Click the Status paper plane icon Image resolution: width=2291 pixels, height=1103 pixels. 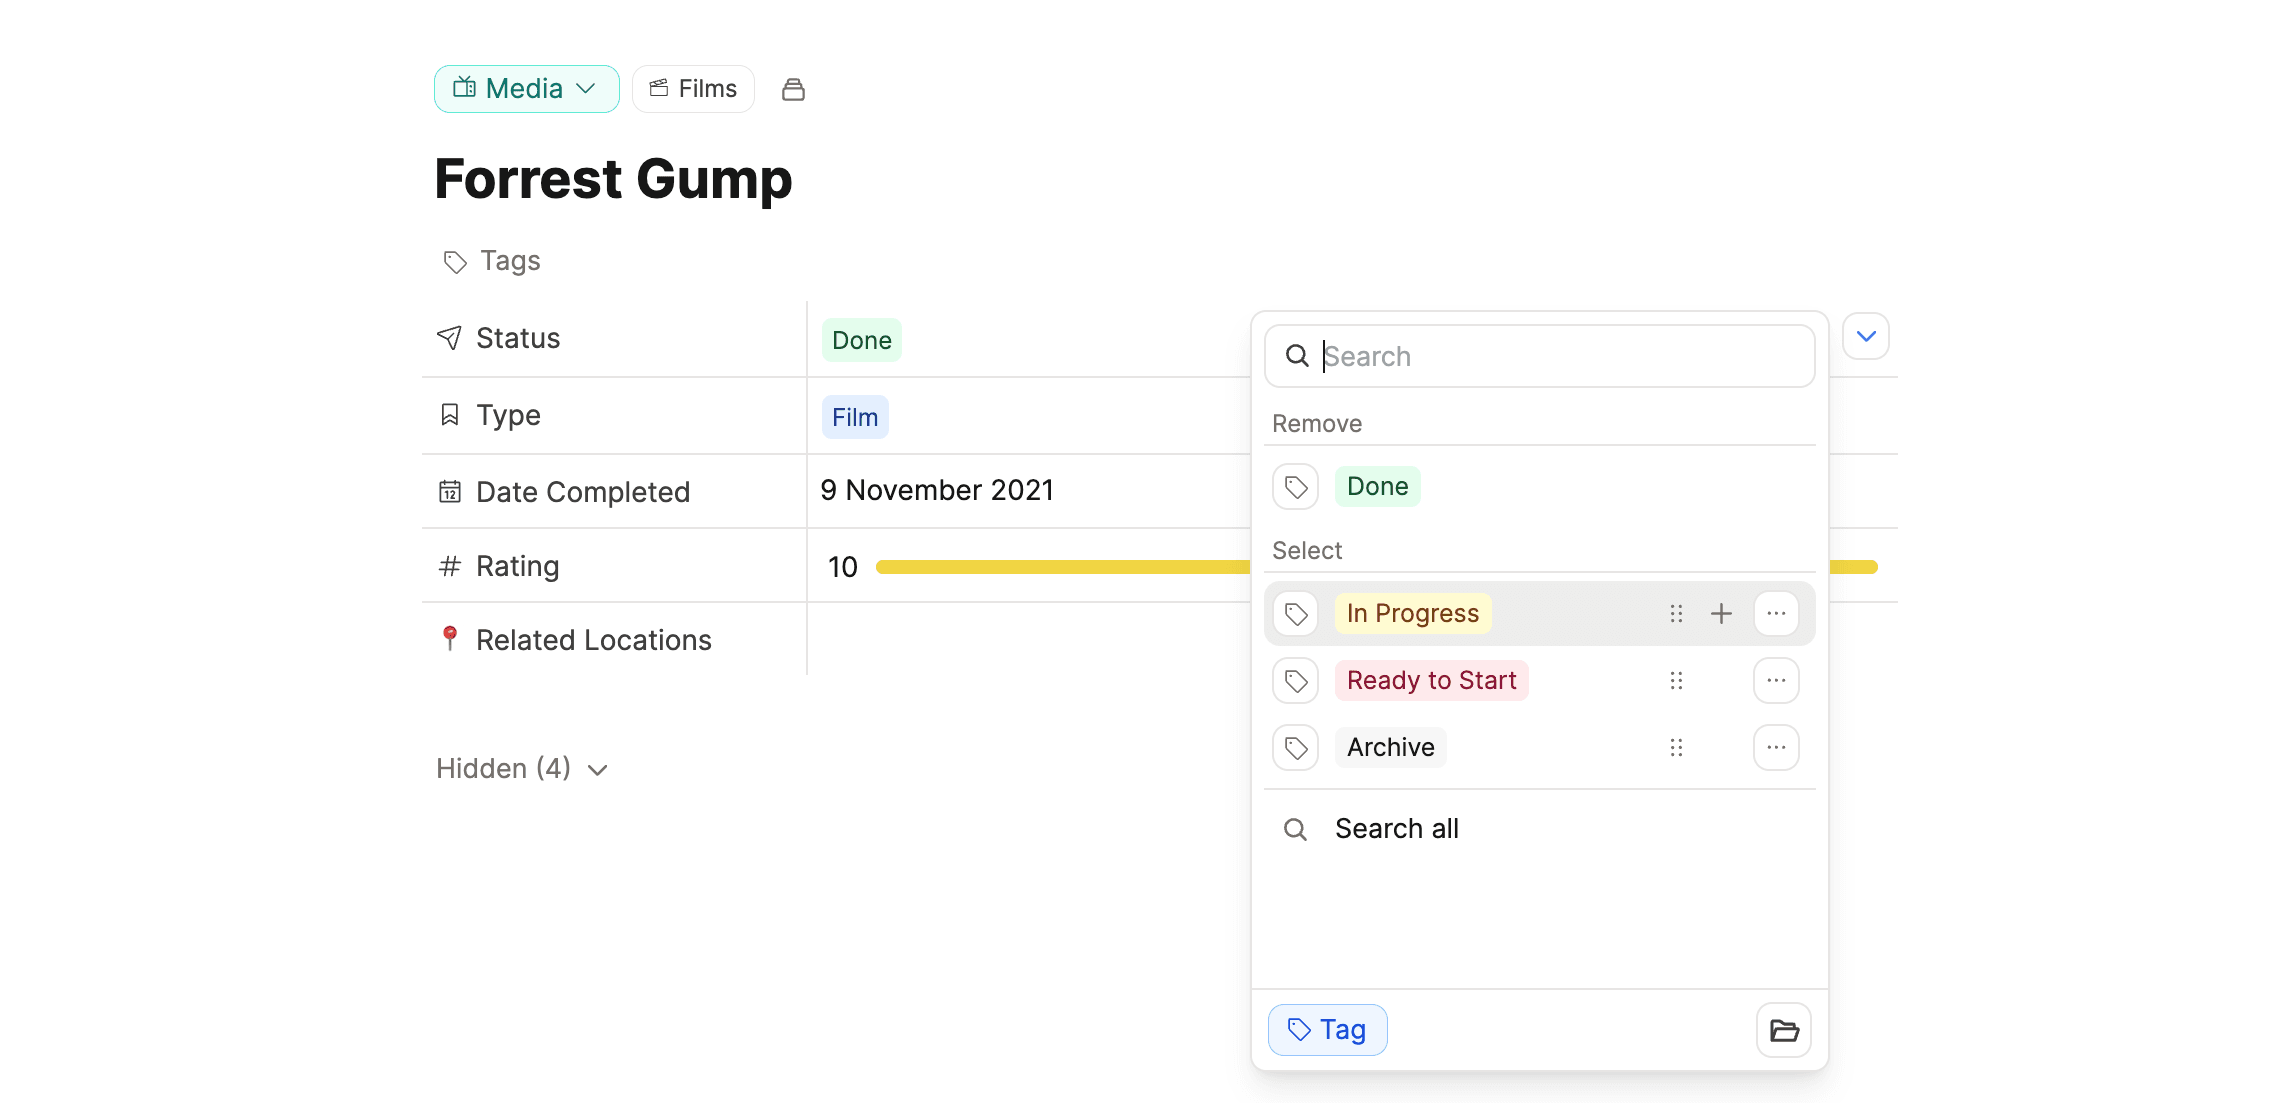(x=450, y=337)
